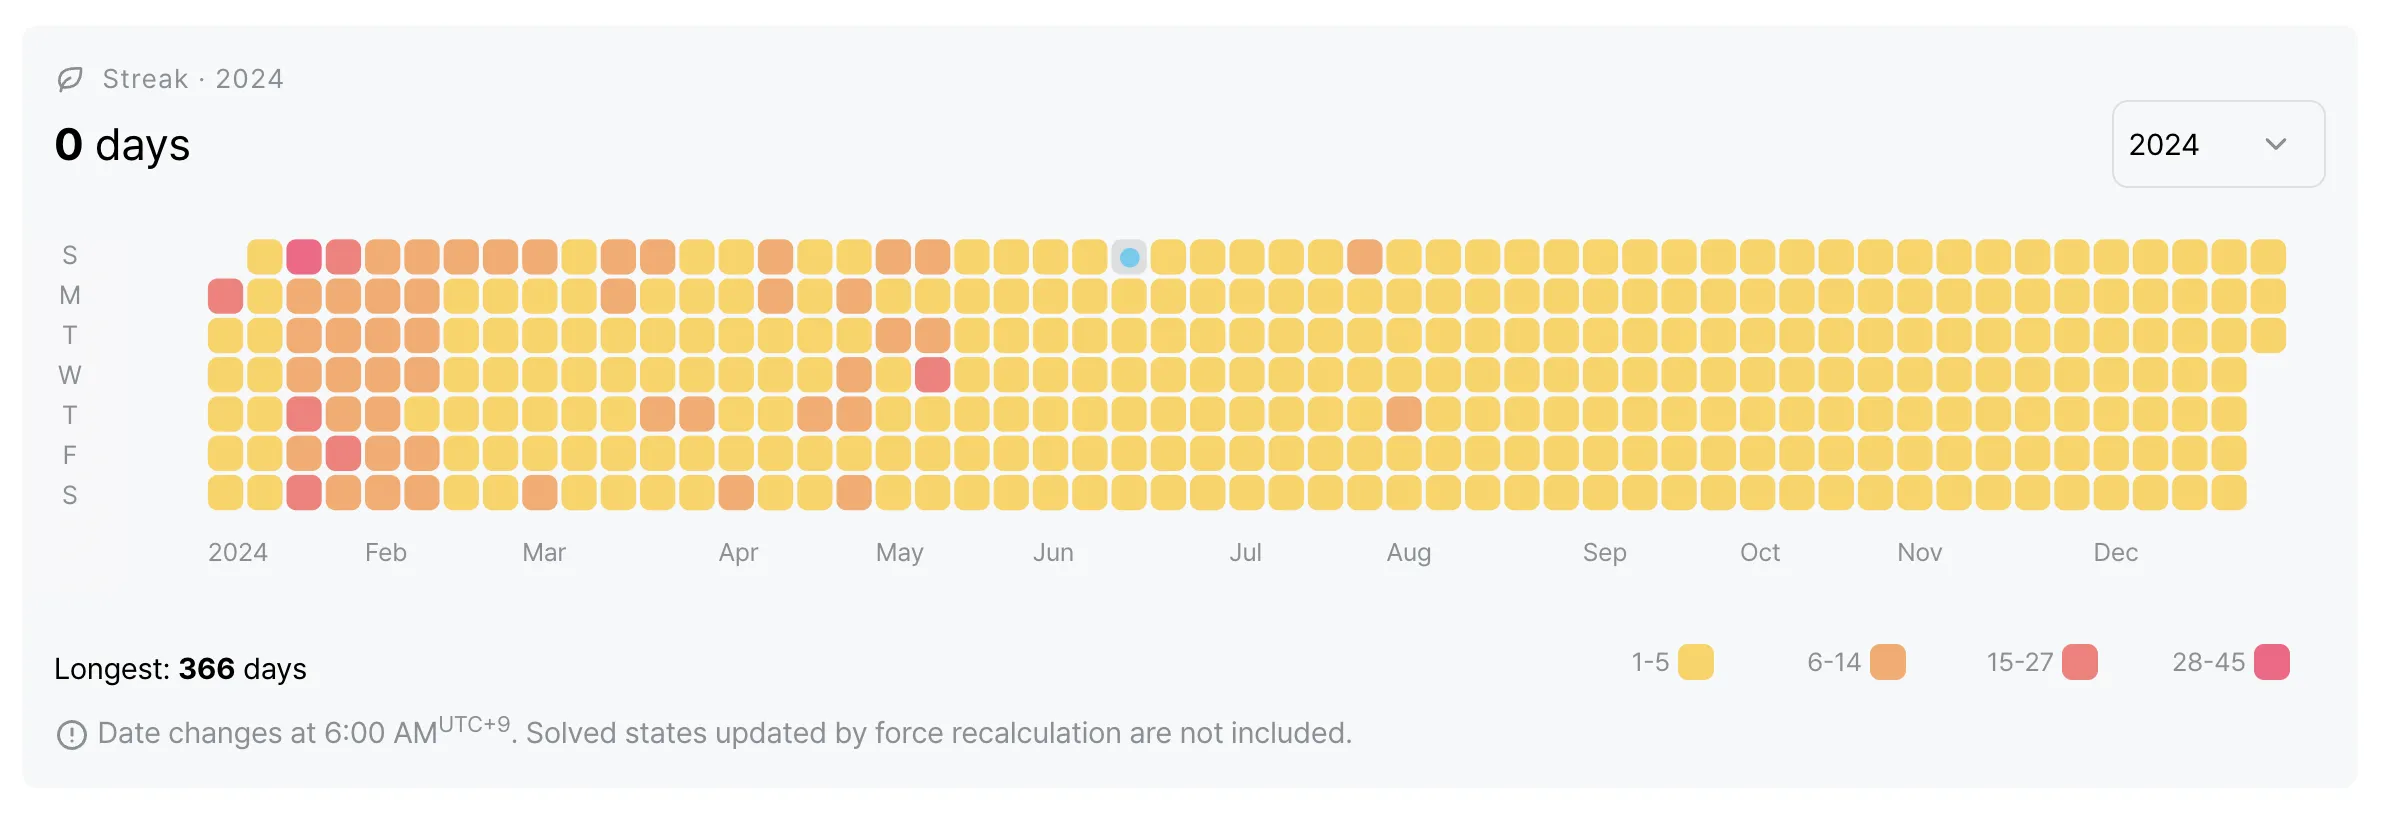Select the salmon 15-27 legend swatch
Viewport: 2386px width, 820px height.
click(x=2079, y=662)
